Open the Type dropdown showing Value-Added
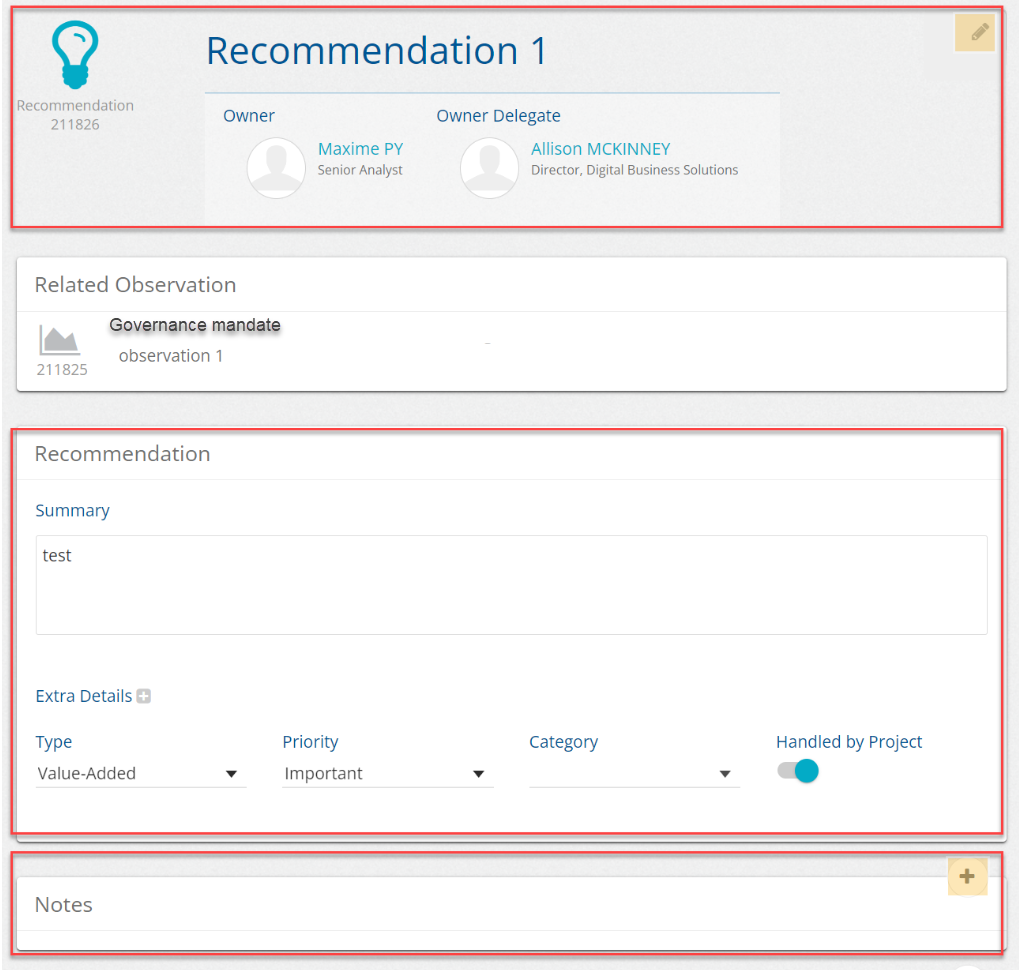 pyautogui.click(x=140, y=773)
